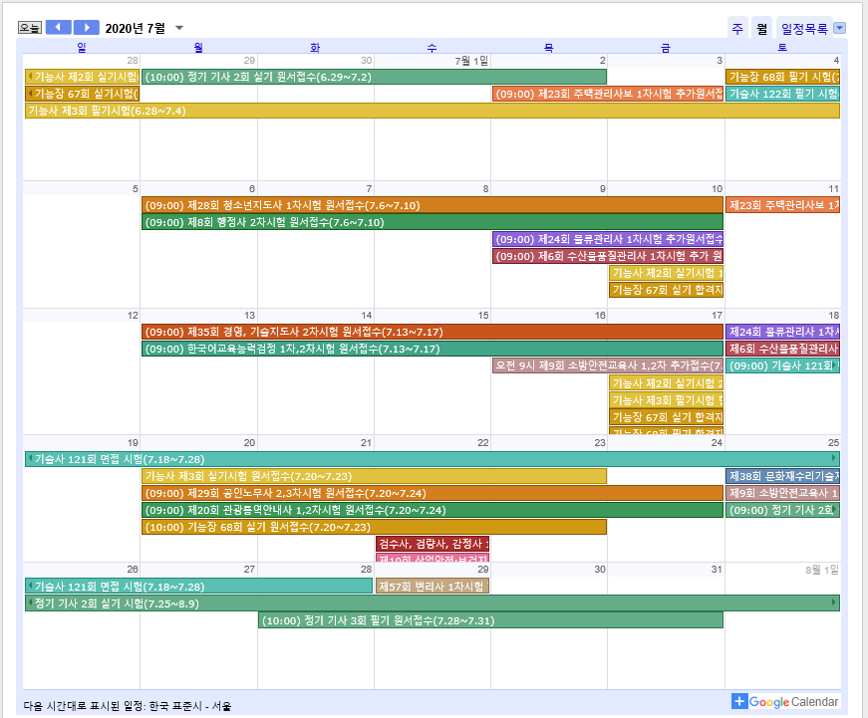
Task: Click the 오늘 (today) button
Action: [x=31, y=28]
